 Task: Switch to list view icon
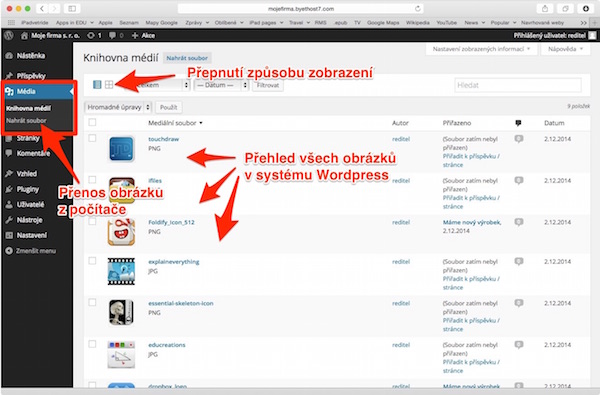coord(97,85)
